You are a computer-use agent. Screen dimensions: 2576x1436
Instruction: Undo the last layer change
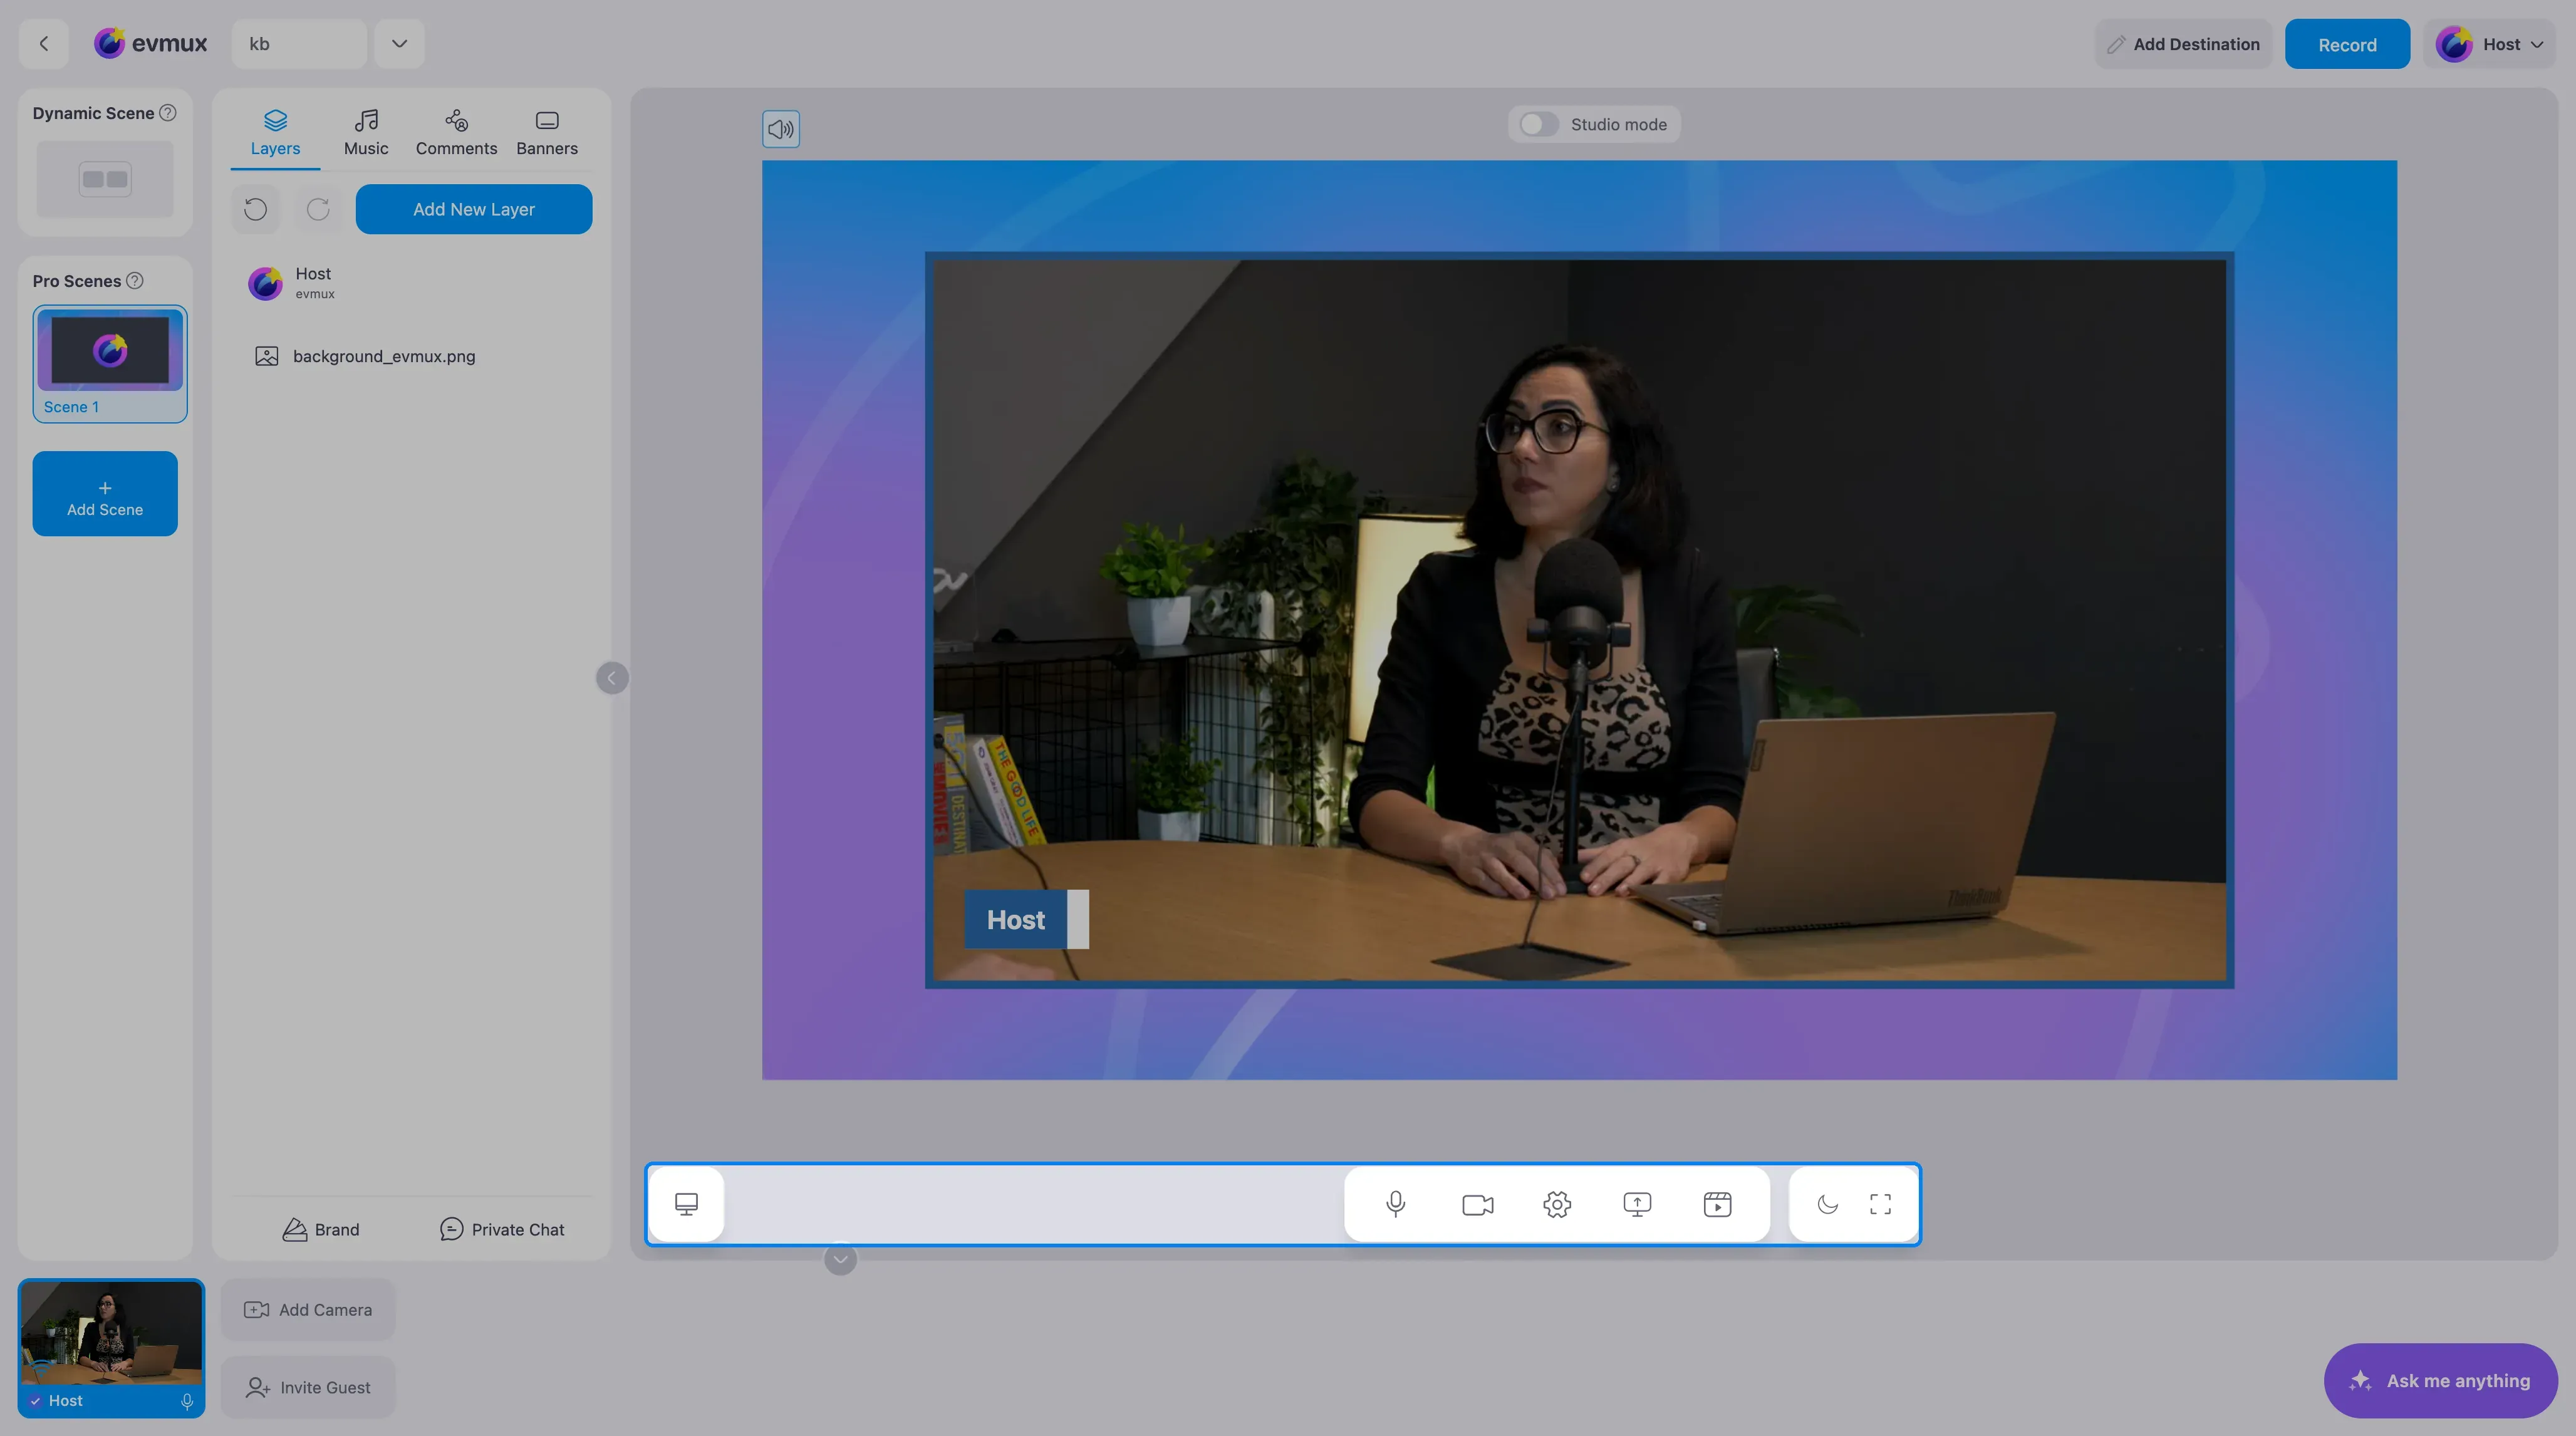tap(256, 209)
